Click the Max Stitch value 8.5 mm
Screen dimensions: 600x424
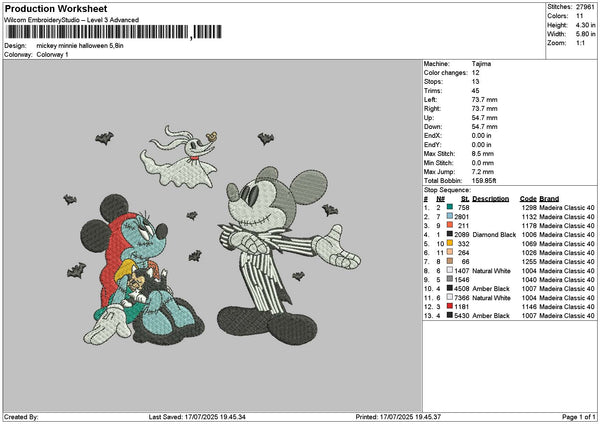coord(483,153)
